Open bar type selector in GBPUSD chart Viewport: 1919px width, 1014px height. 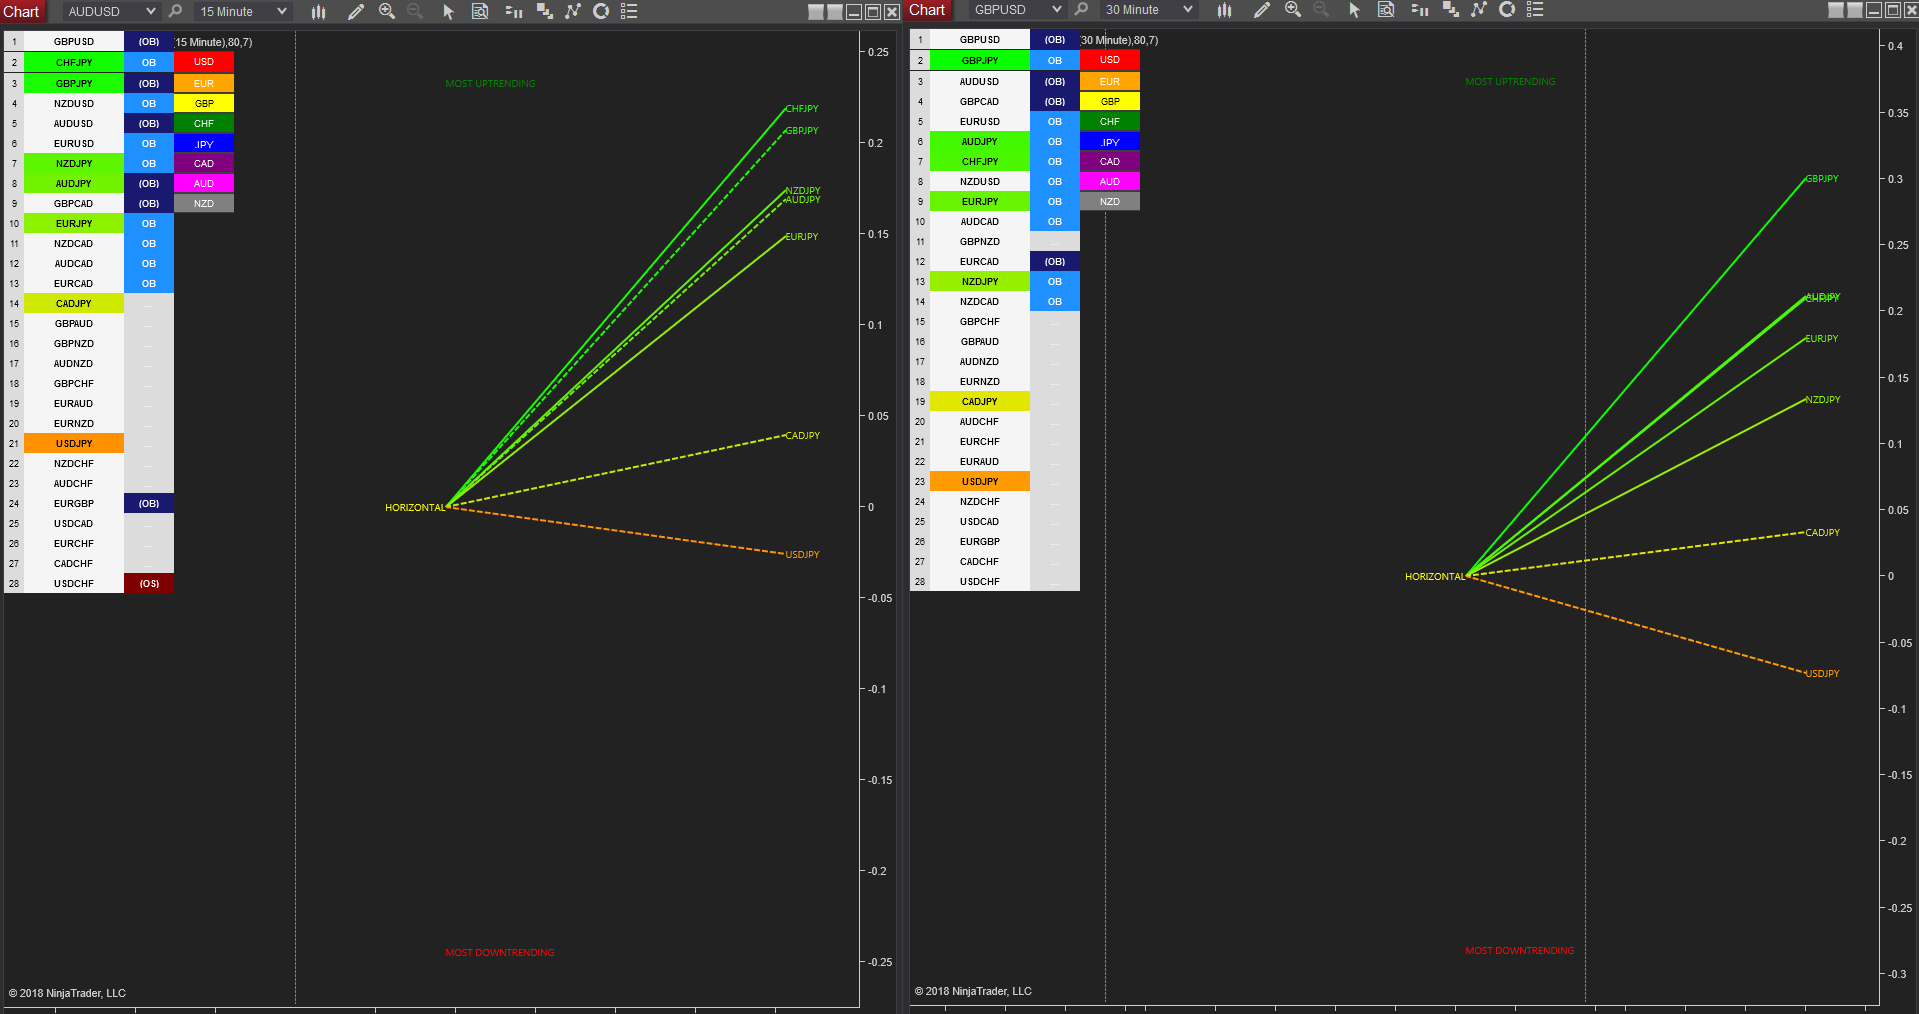[x=1224, y=9]
